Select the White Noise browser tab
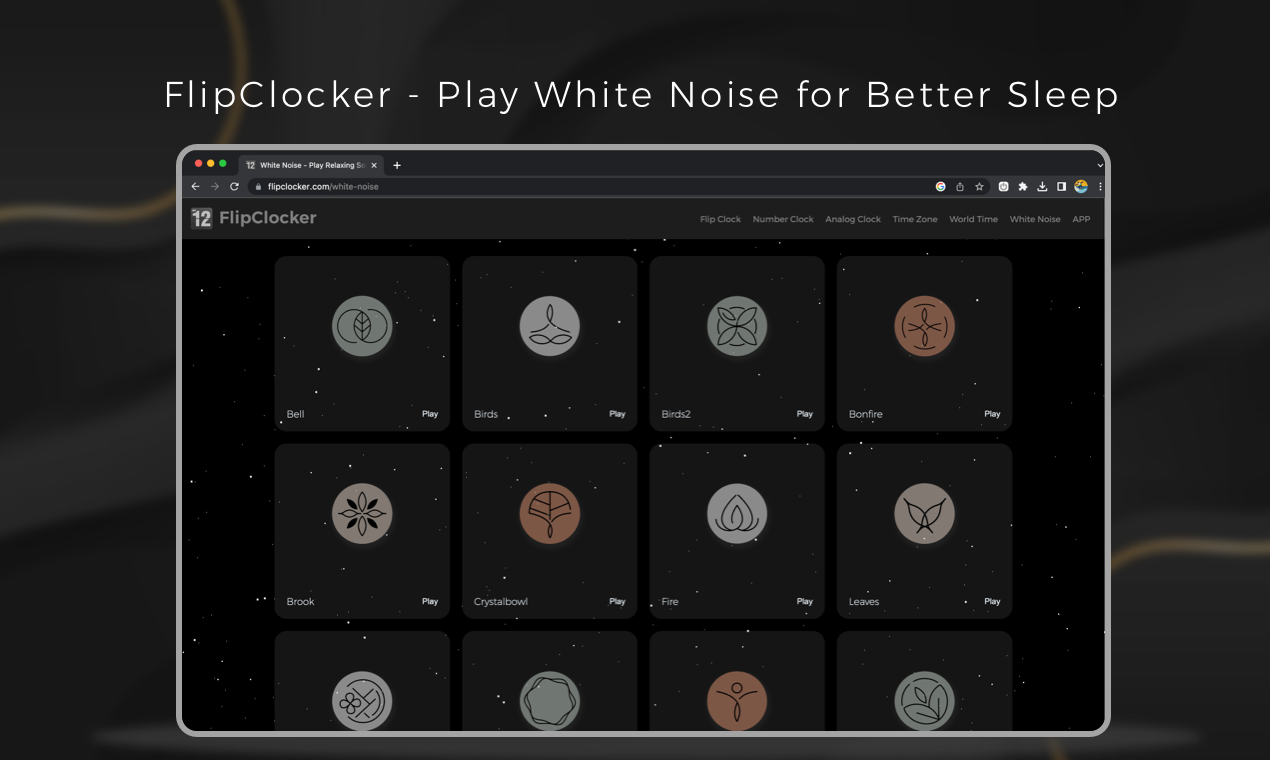This screenshot has width=1270, height=760. coord(311,165)
